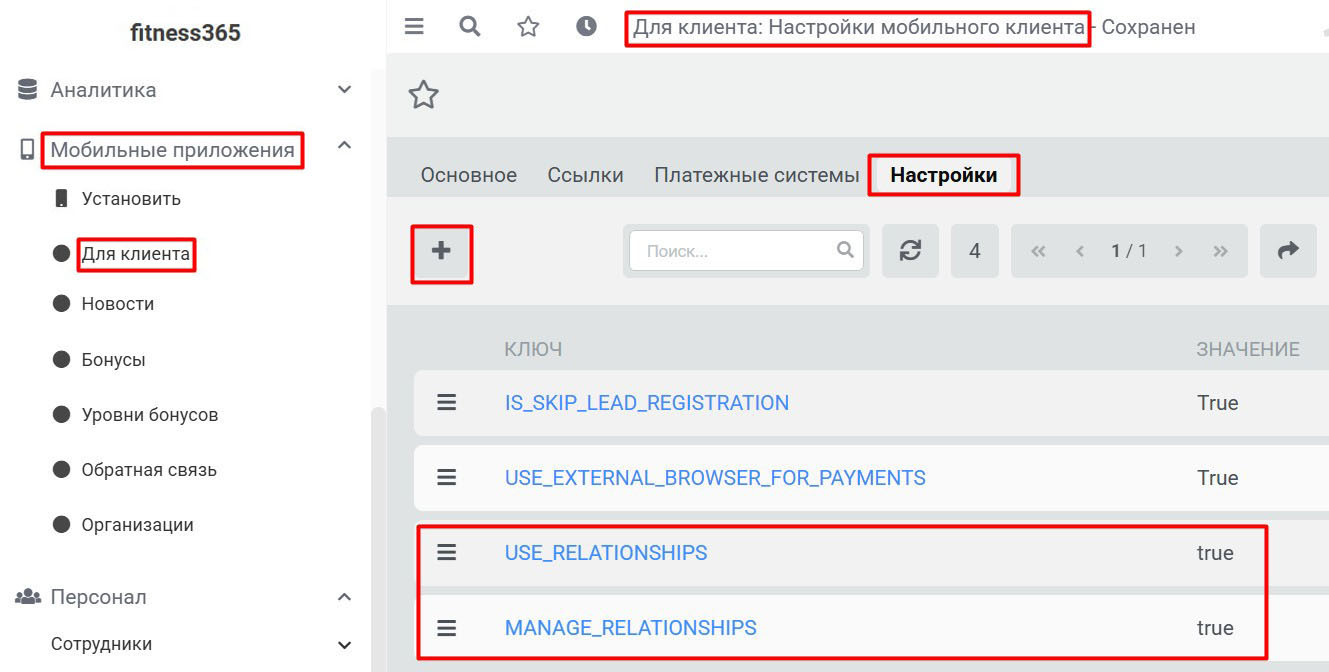Click the fitness365 logo title
Screen dimensions: 1329x672
click(x=186, y=33)
